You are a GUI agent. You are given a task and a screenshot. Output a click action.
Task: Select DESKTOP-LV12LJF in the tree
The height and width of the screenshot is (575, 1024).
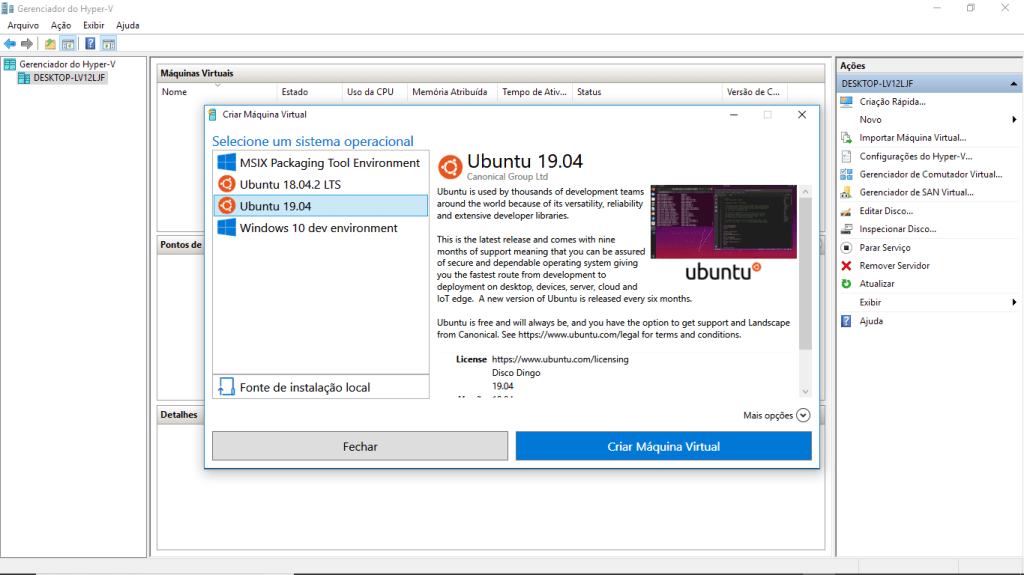point(69,77)
